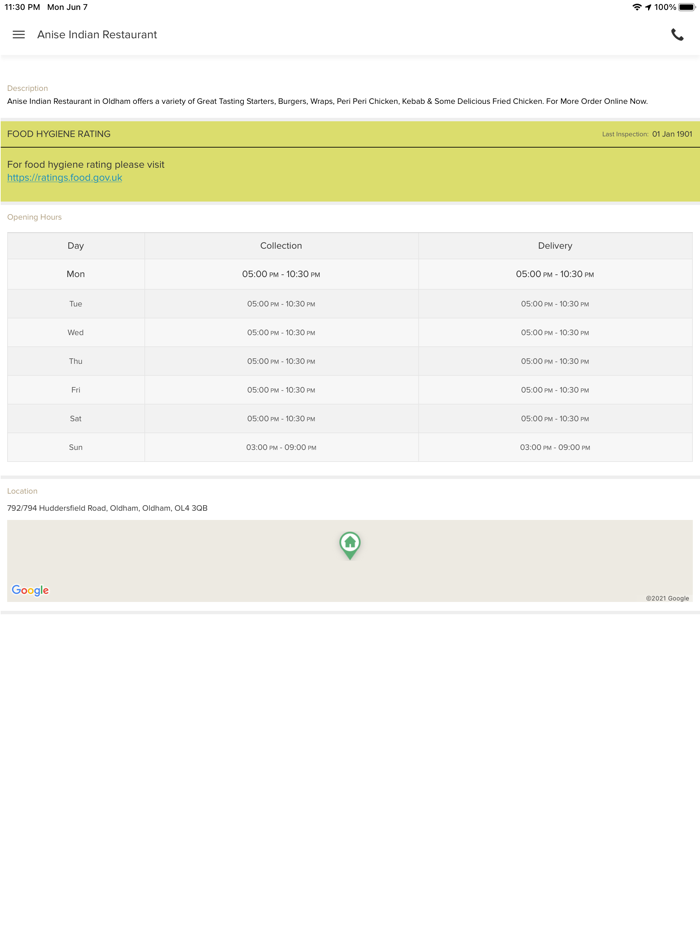700x934 pixels.
Task: Click the address 792/794 Huddersfield Road
Action: coord(107,508)
